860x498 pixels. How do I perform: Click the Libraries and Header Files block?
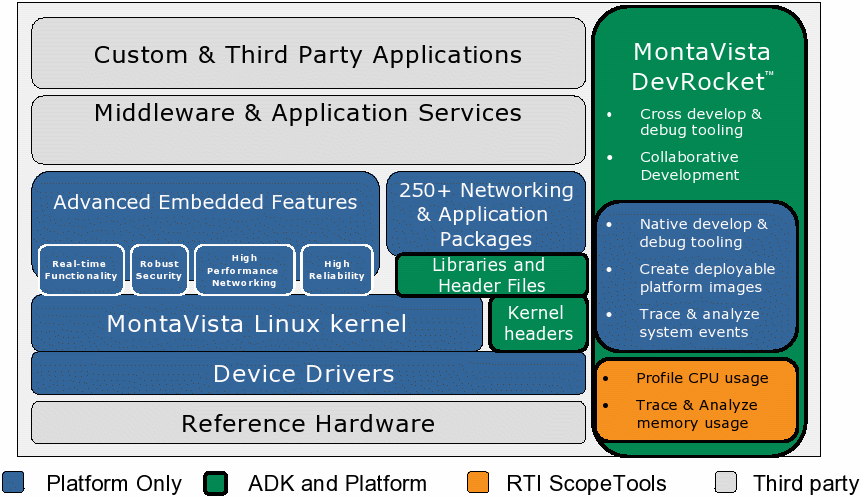491,275
